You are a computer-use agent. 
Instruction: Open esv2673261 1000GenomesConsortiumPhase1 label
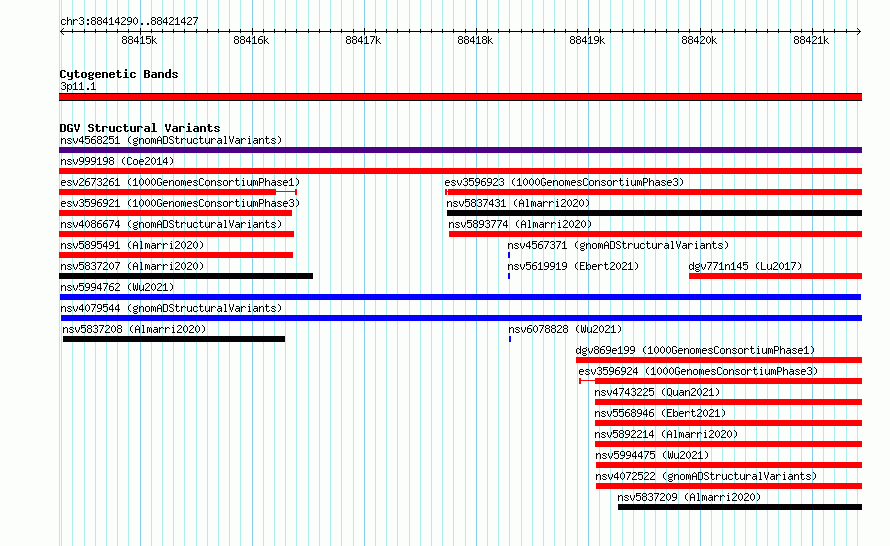pos(180,182)
